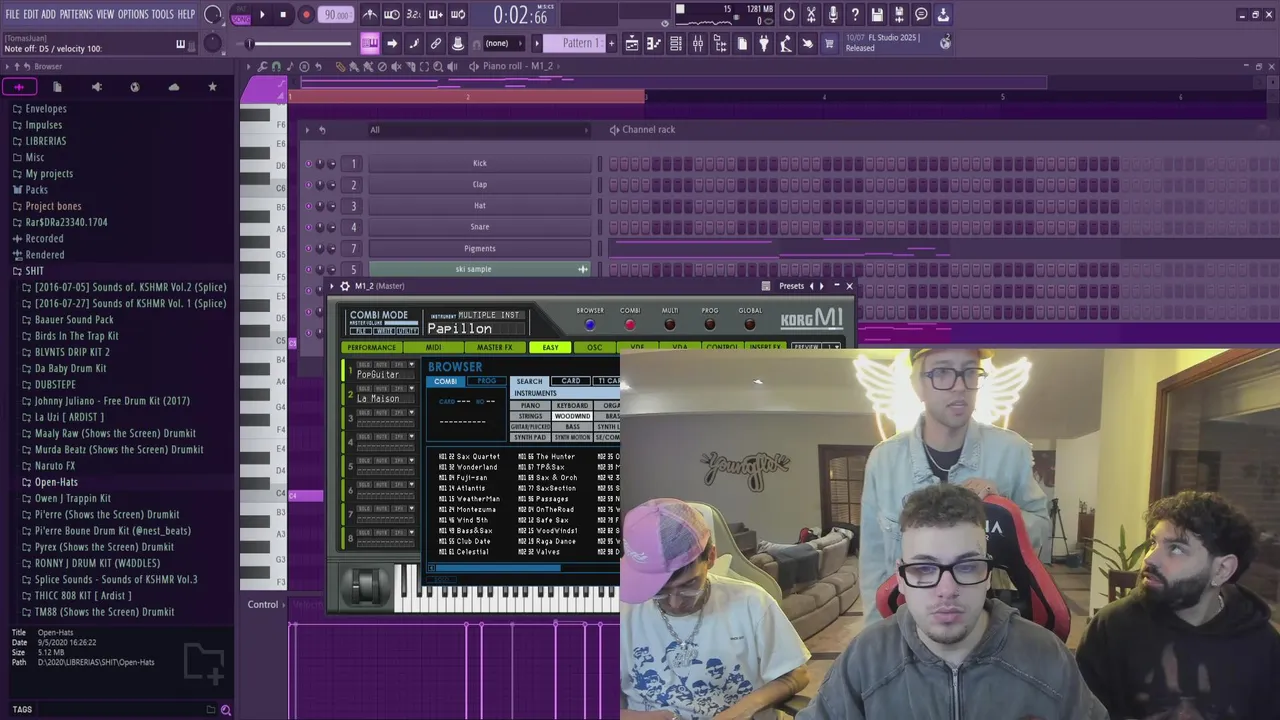Open the M1_2 plugin gear settings icon
The image size is (1280, 720).
[x=345, y=286]
